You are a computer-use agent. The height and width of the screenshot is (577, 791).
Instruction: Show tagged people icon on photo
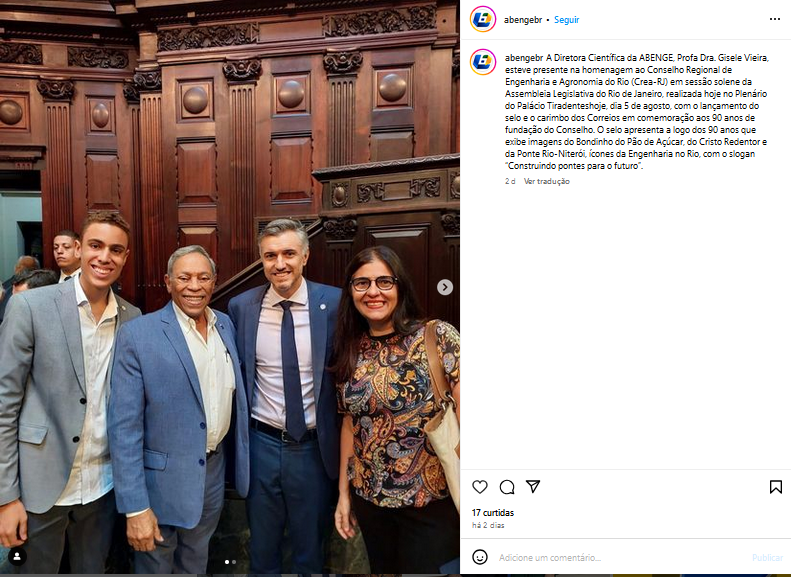(17, 556)
